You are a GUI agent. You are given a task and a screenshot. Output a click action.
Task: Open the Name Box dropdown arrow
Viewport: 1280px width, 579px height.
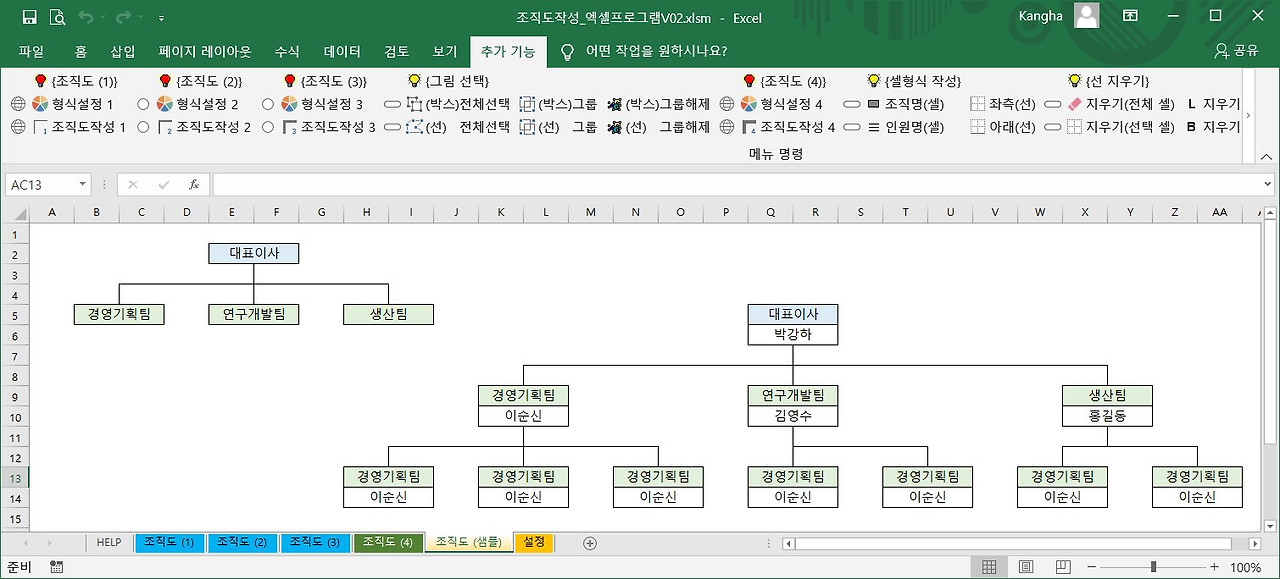click(82, 185)
